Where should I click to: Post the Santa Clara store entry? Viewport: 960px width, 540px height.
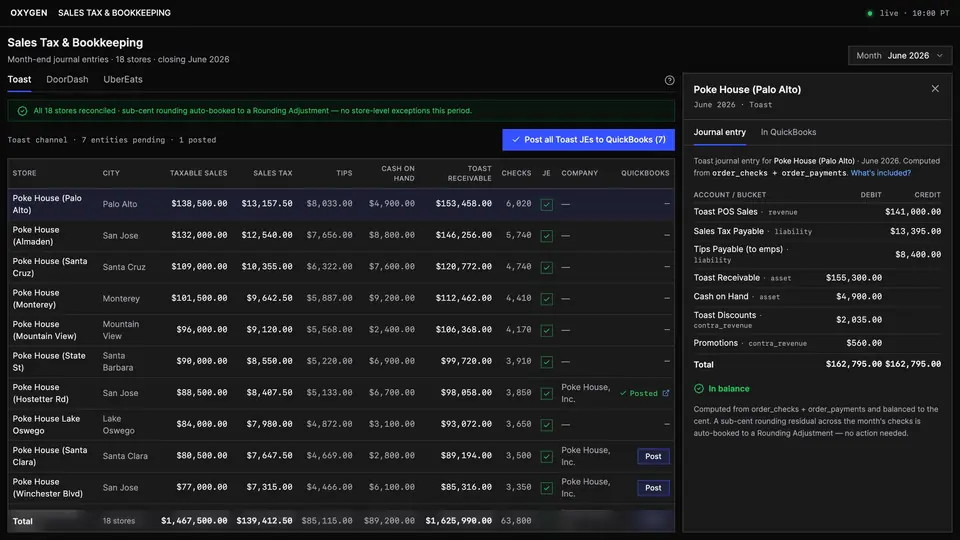coord(653,456)
